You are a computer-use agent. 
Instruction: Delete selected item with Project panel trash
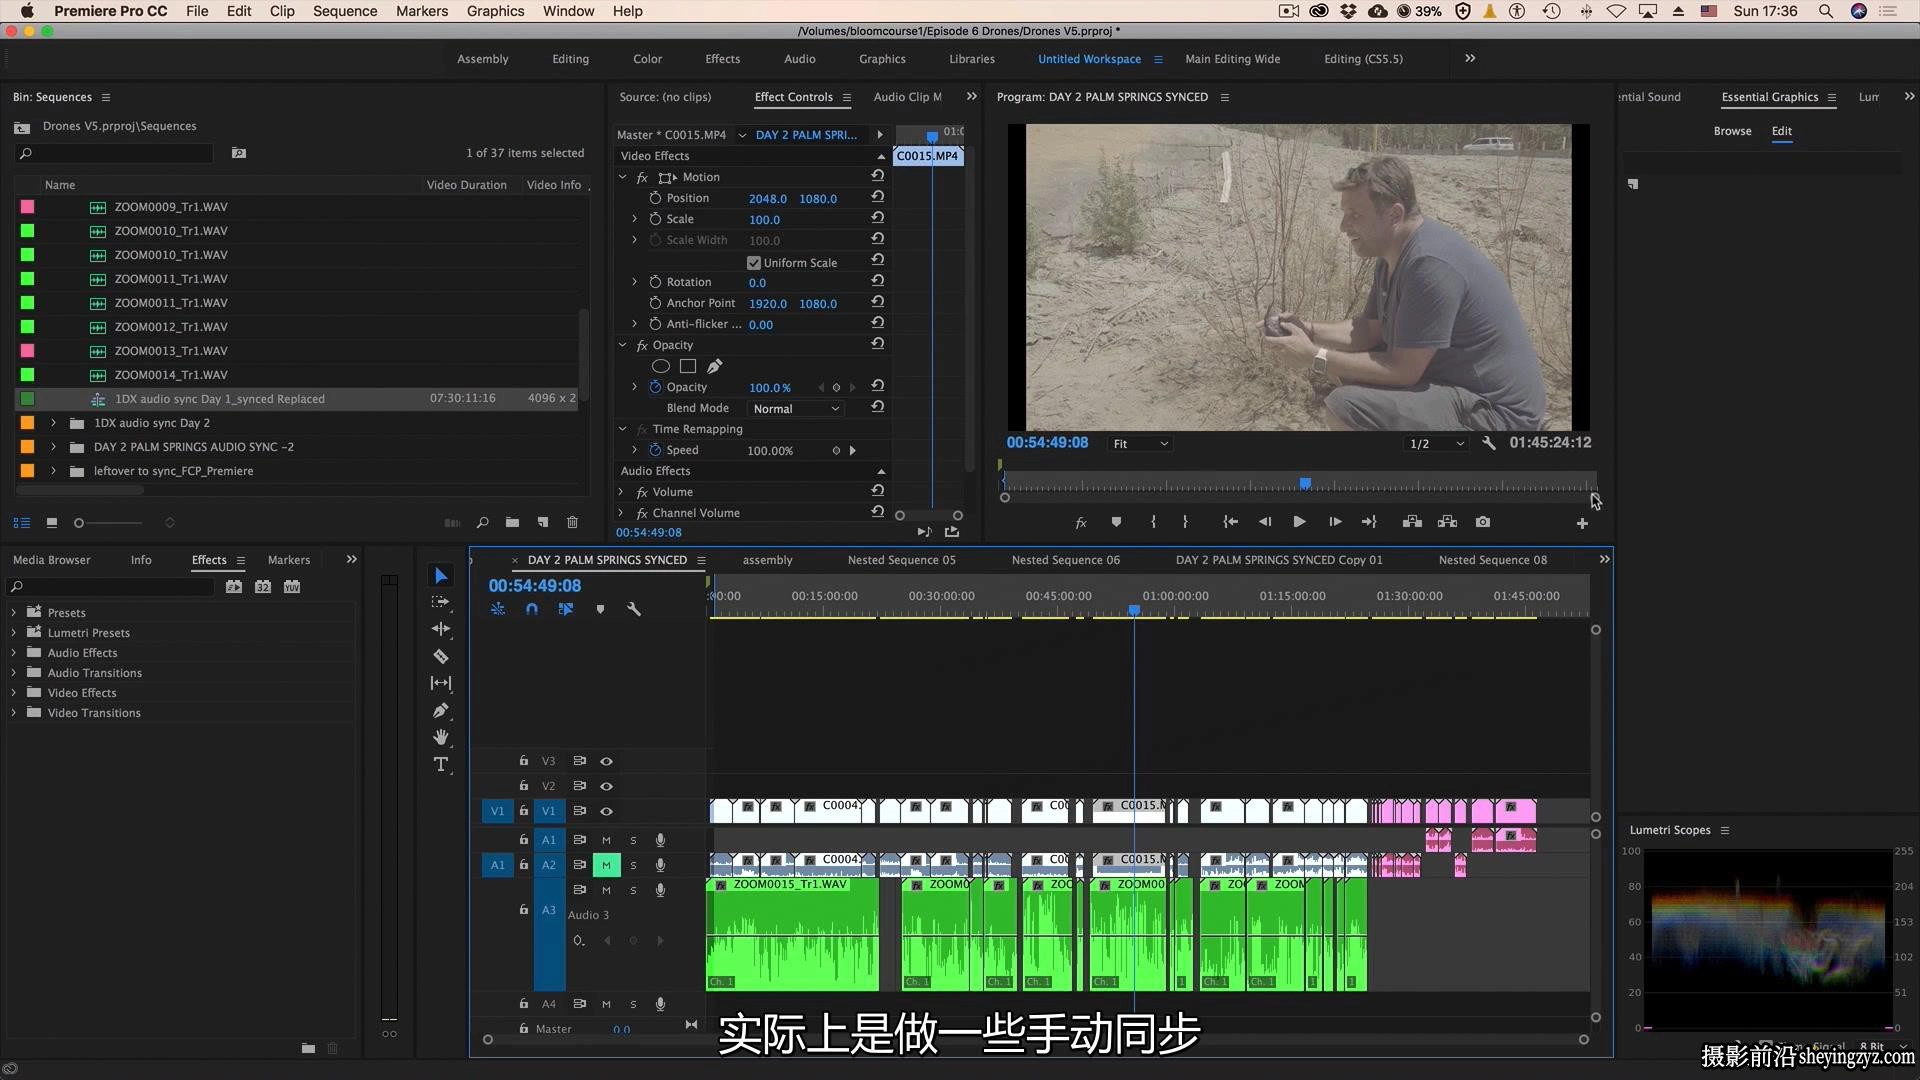(572, 522)
